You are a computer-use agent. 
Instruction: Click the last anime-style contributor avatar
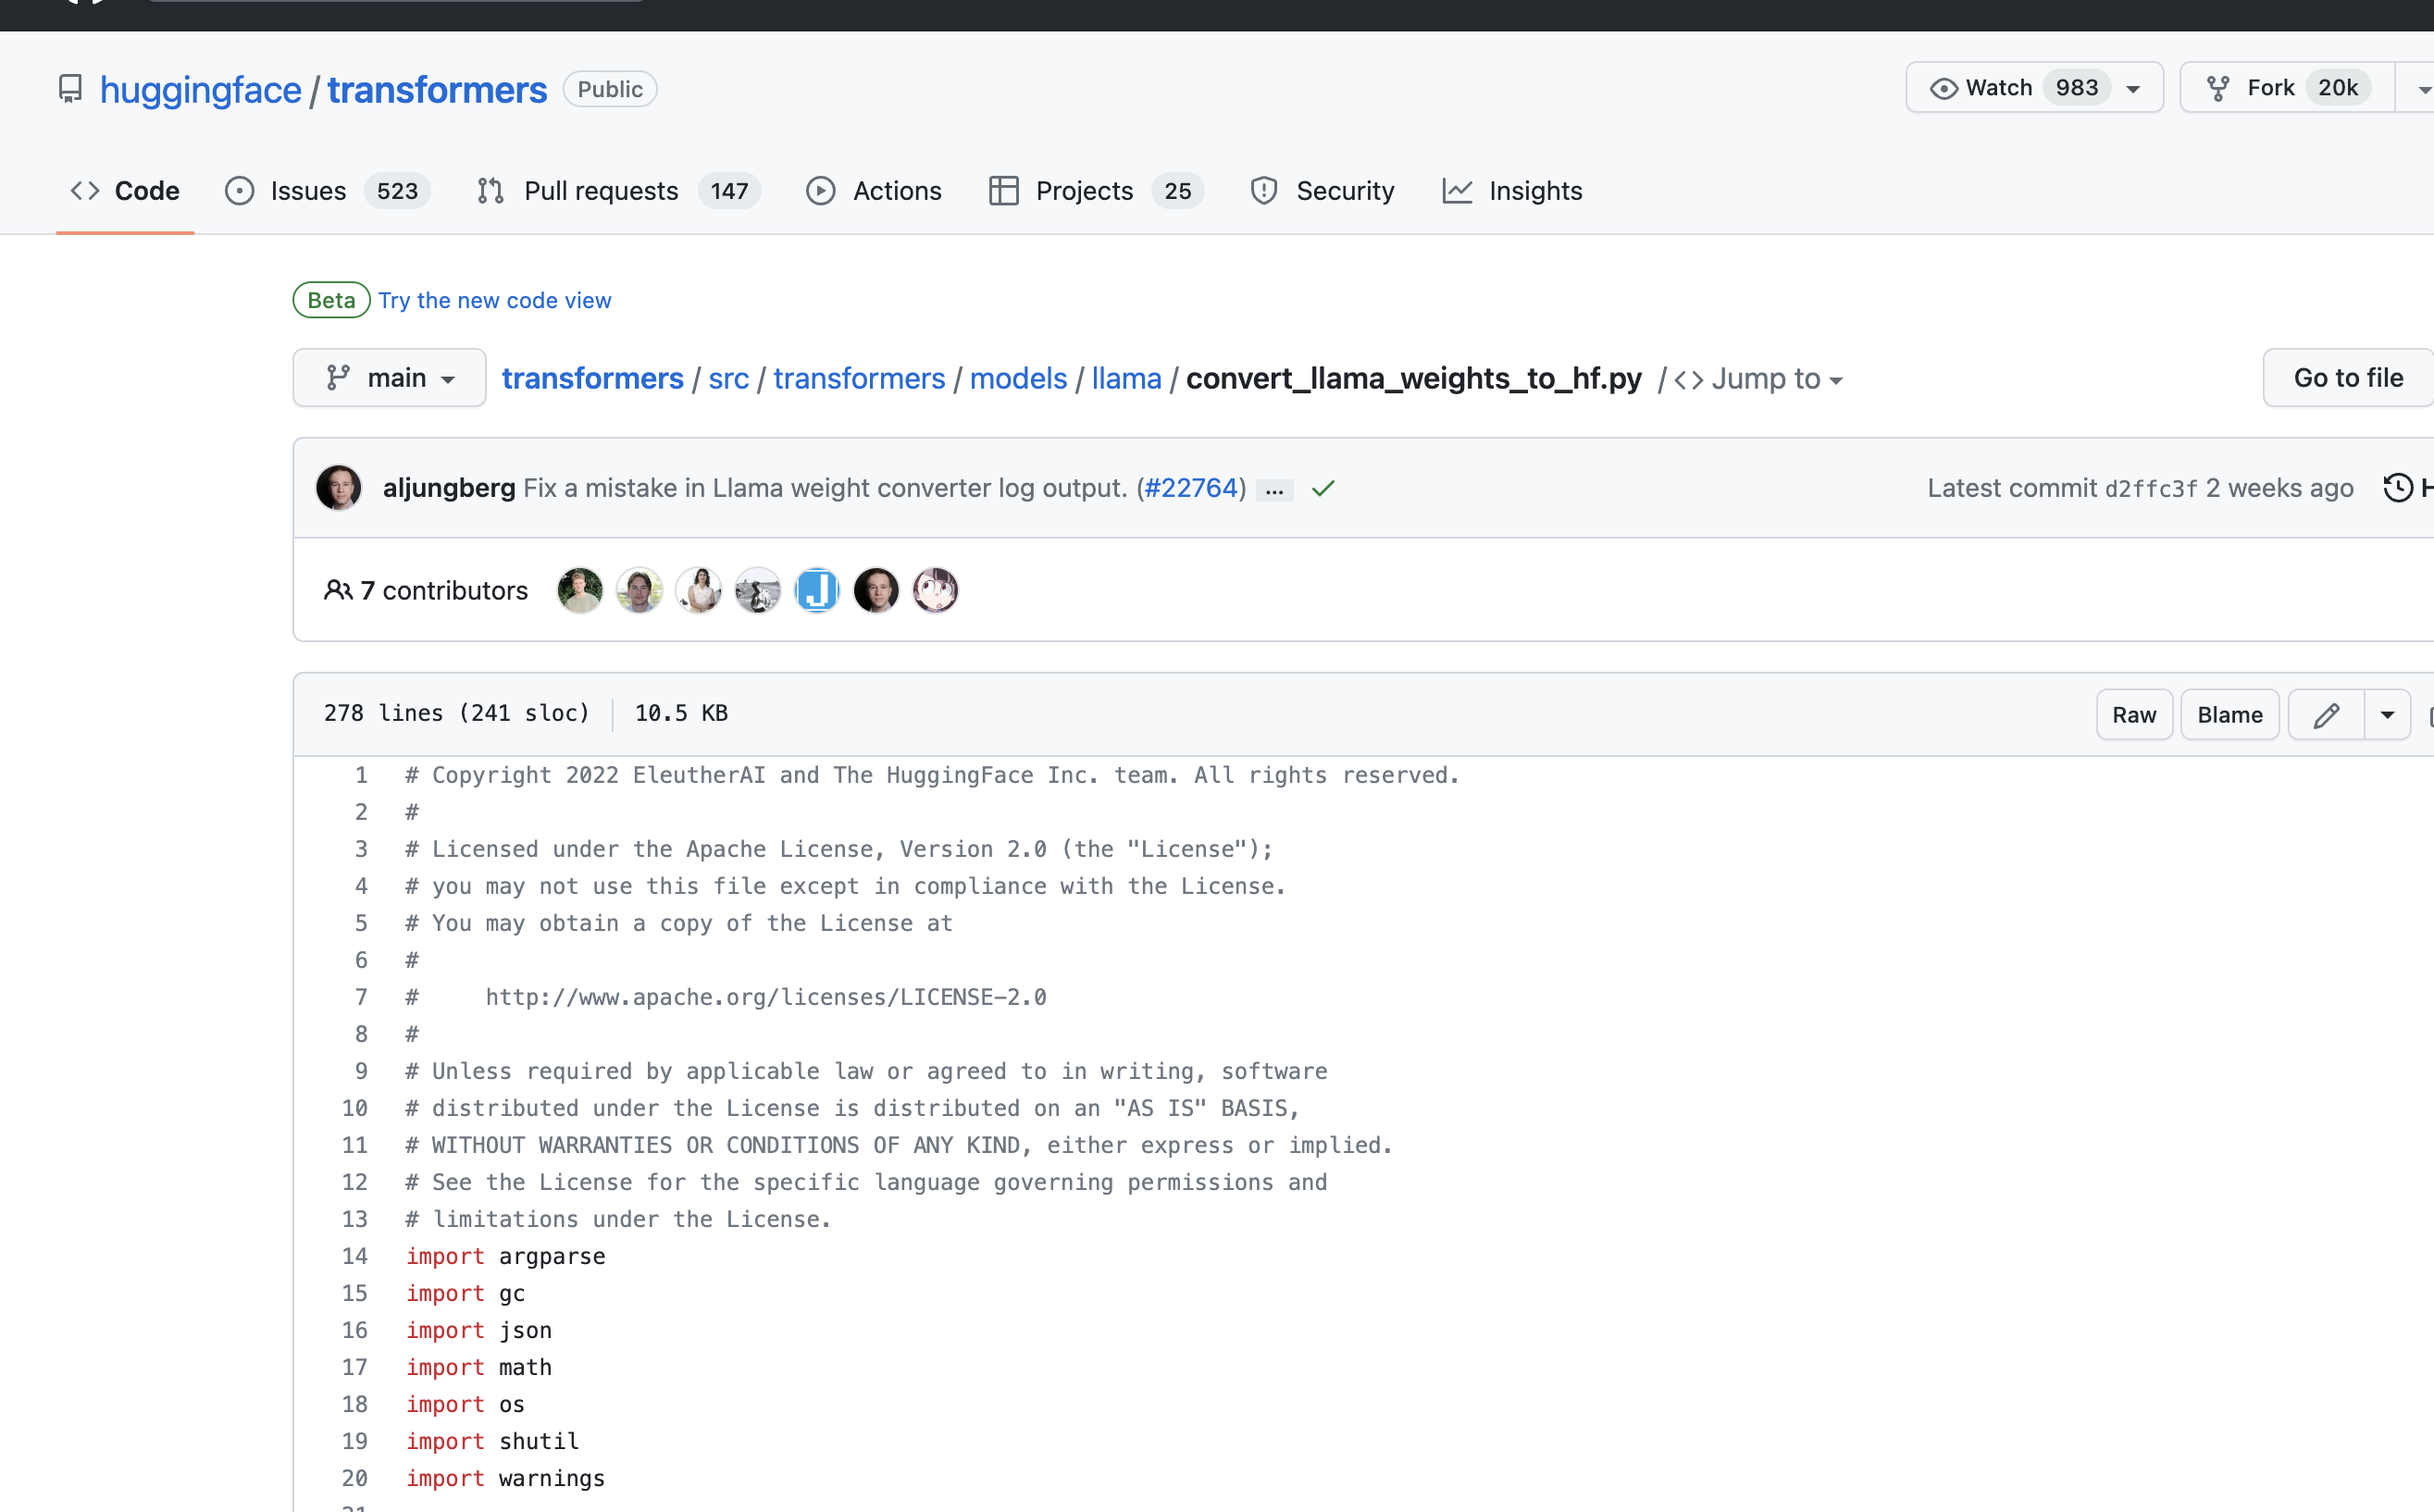tap(935, 590)
